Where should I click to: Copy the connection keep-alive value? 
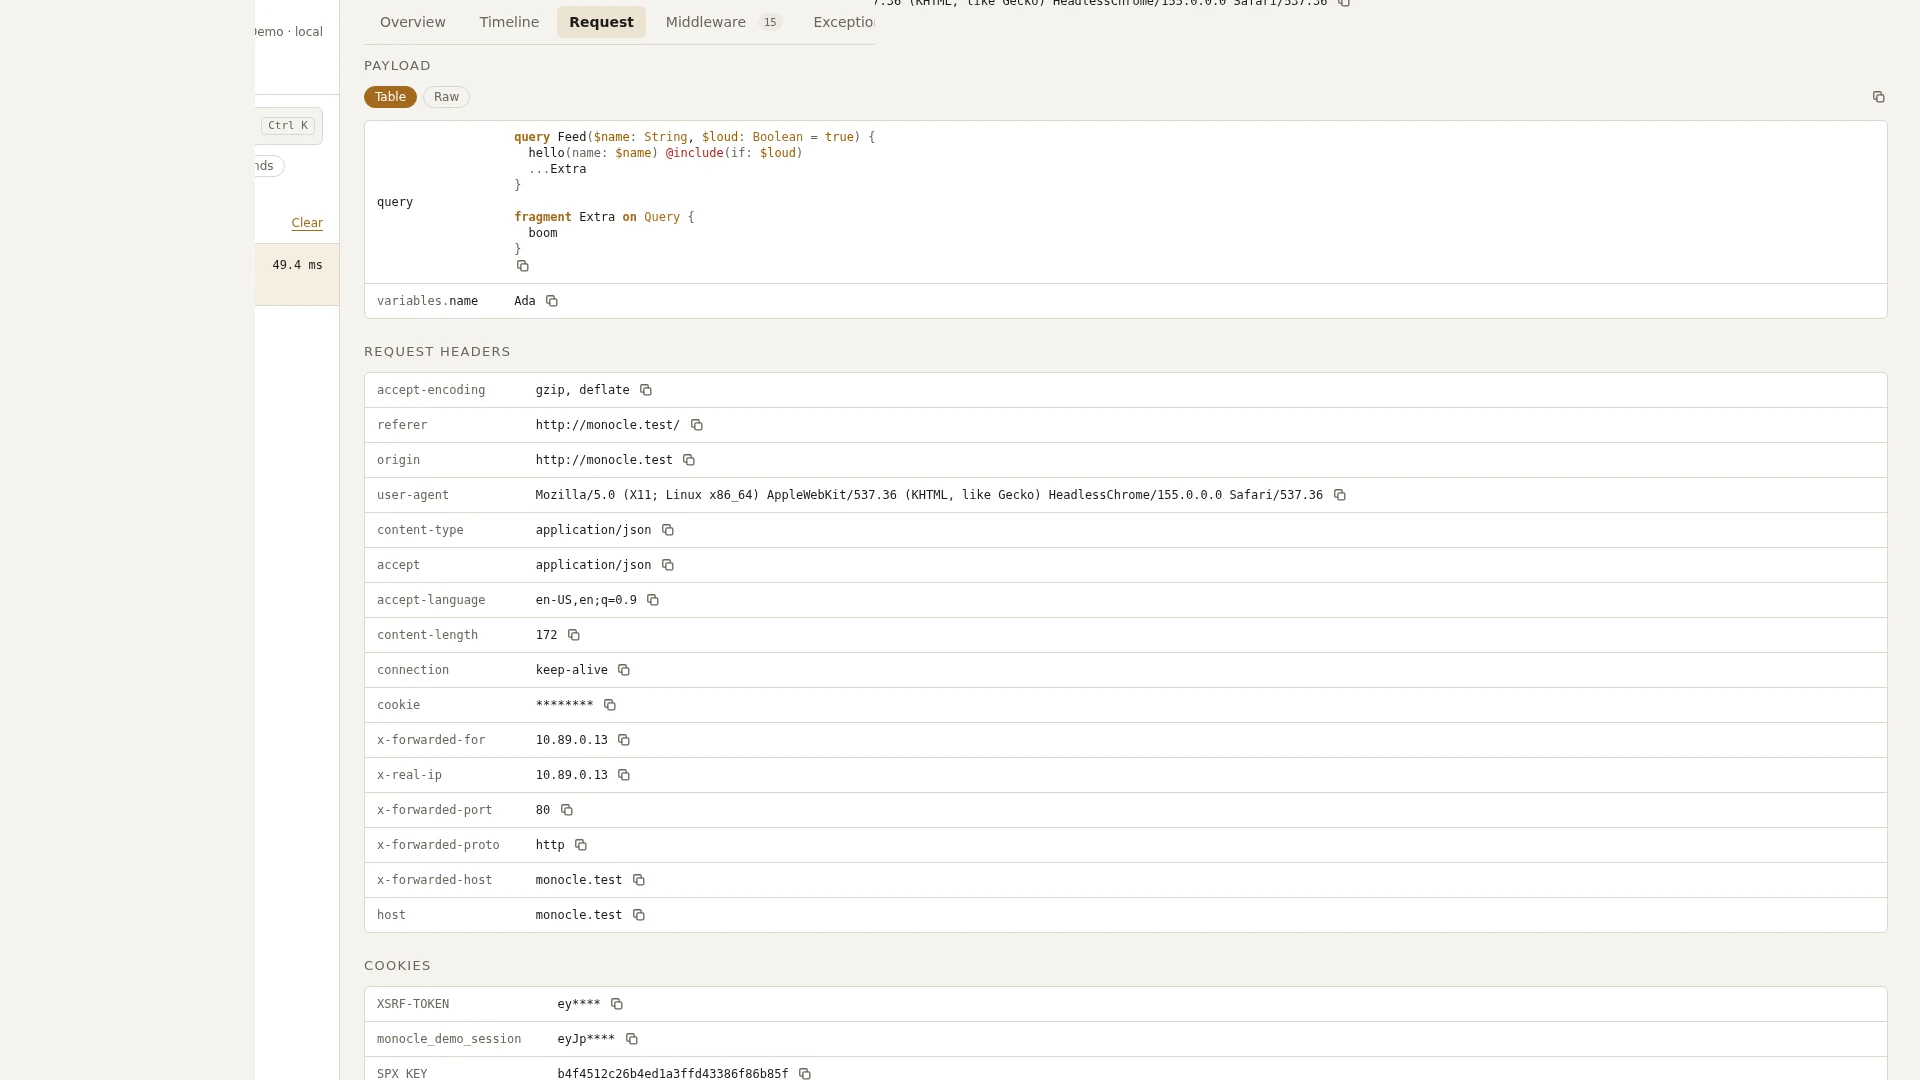[x=623, y=670]
